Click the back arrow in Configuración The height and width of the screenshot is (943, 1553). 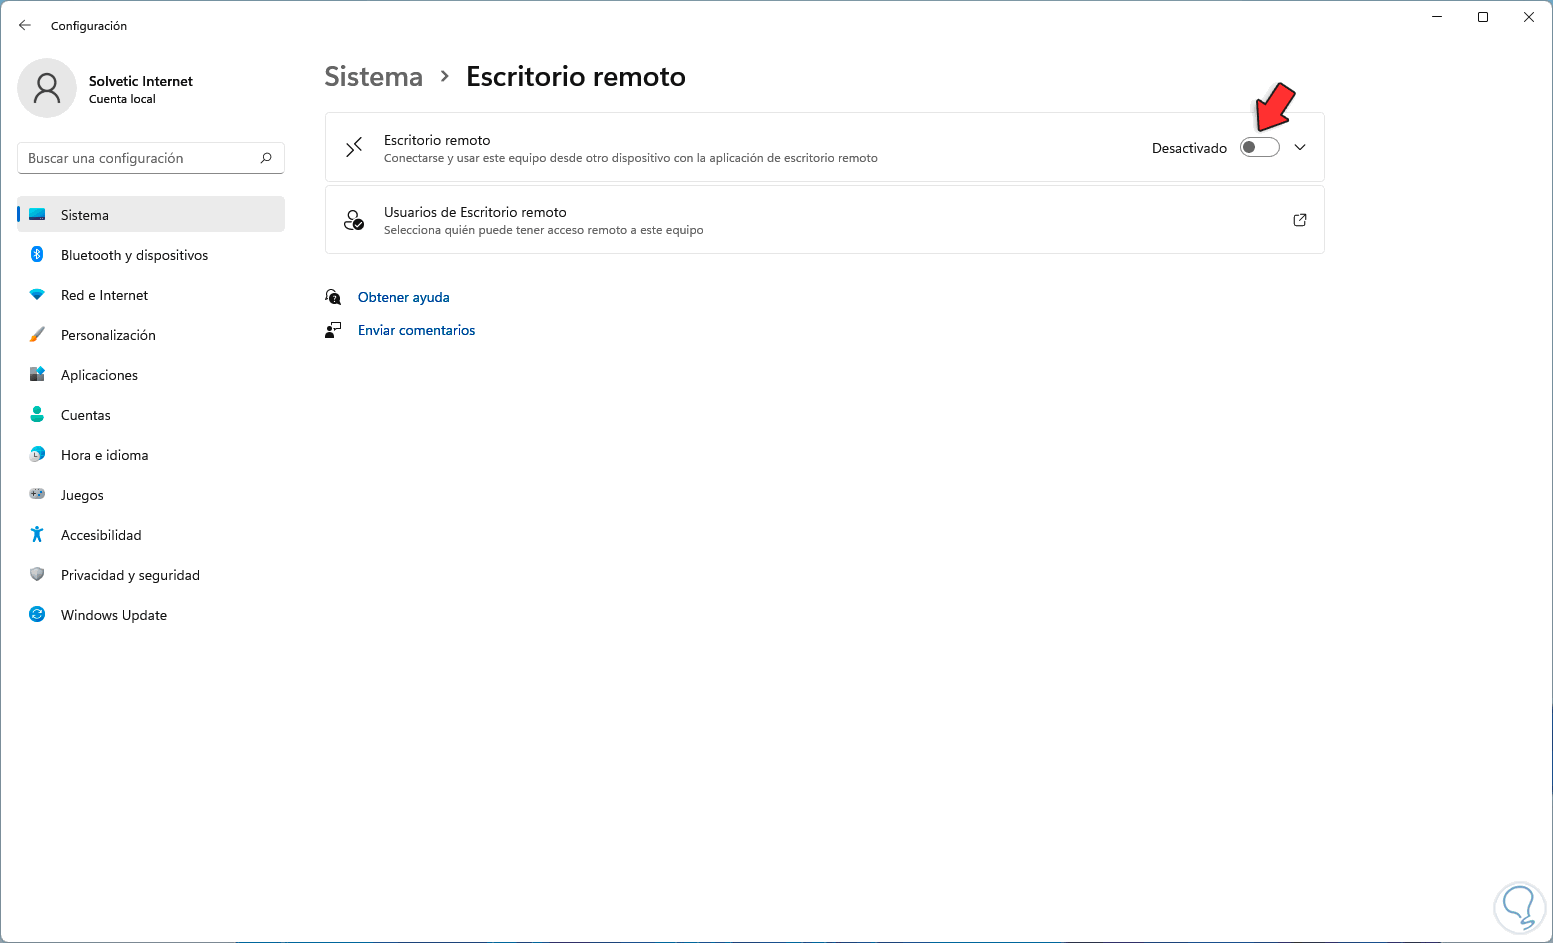[25, 25]
